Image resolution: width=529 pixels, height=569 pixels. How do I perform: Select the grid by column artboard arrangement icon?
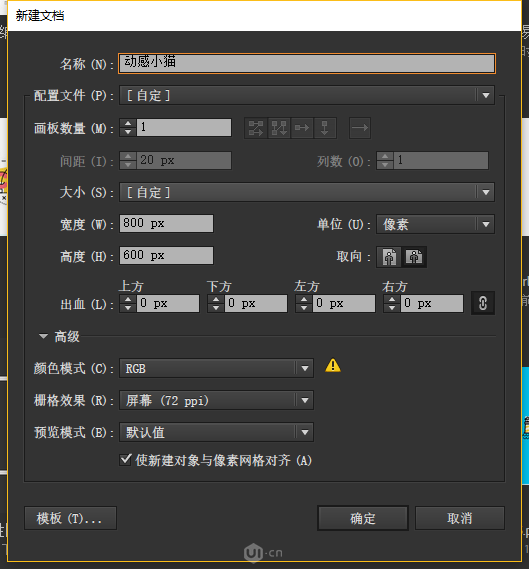(x=279, y=128)
